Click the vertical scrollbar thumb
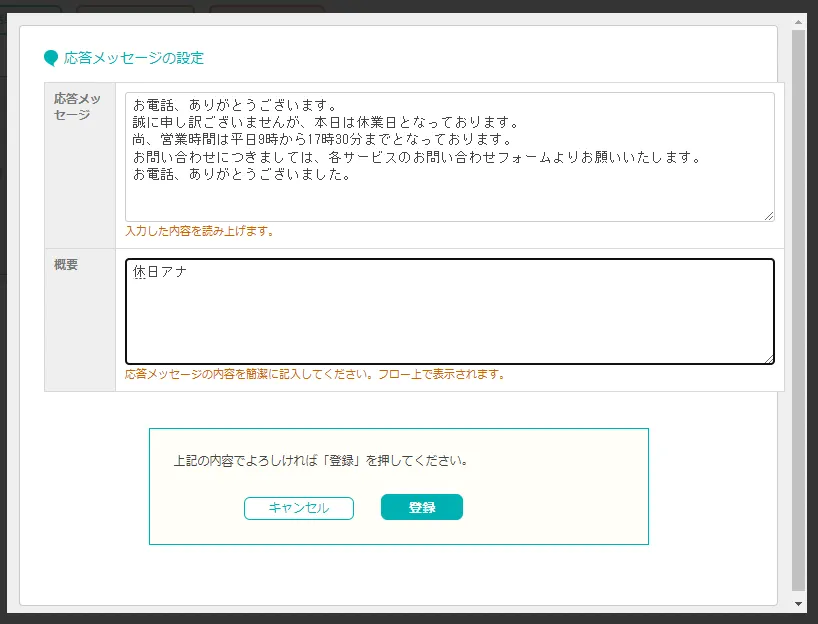Image resolution: width=818 pixels, height=624 pixels. coord(798,310)
